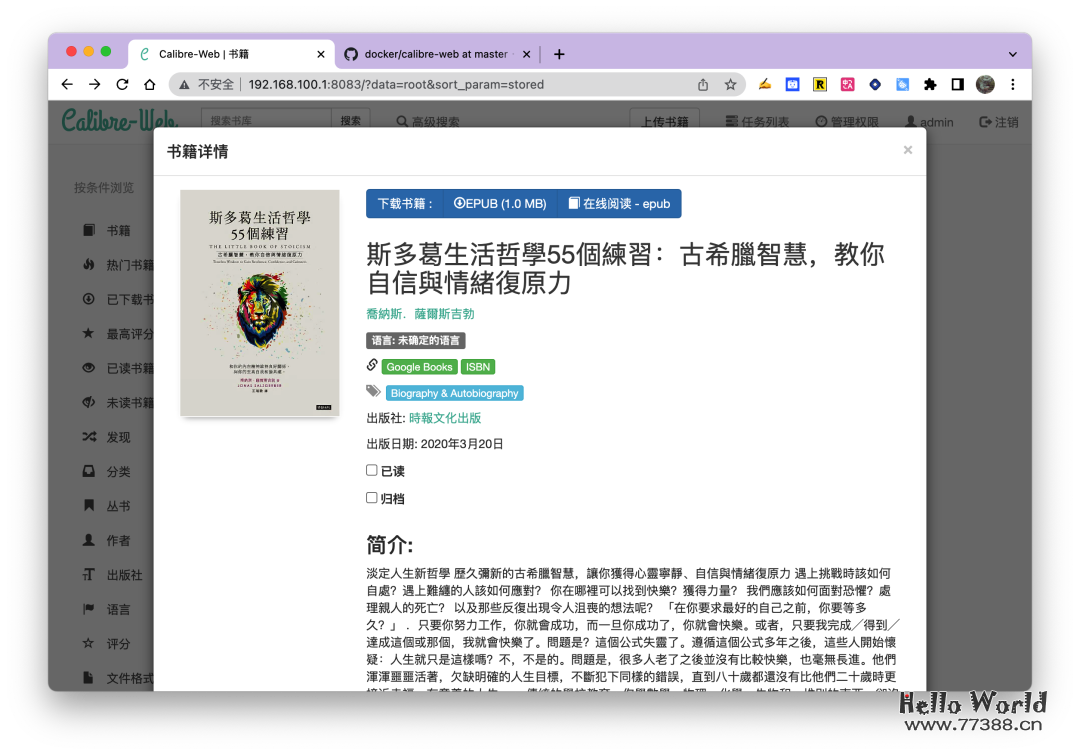Open 已下载书籍 sidebar icon
This screenshot has width=1080, height=755.
(x=89, y=299)
